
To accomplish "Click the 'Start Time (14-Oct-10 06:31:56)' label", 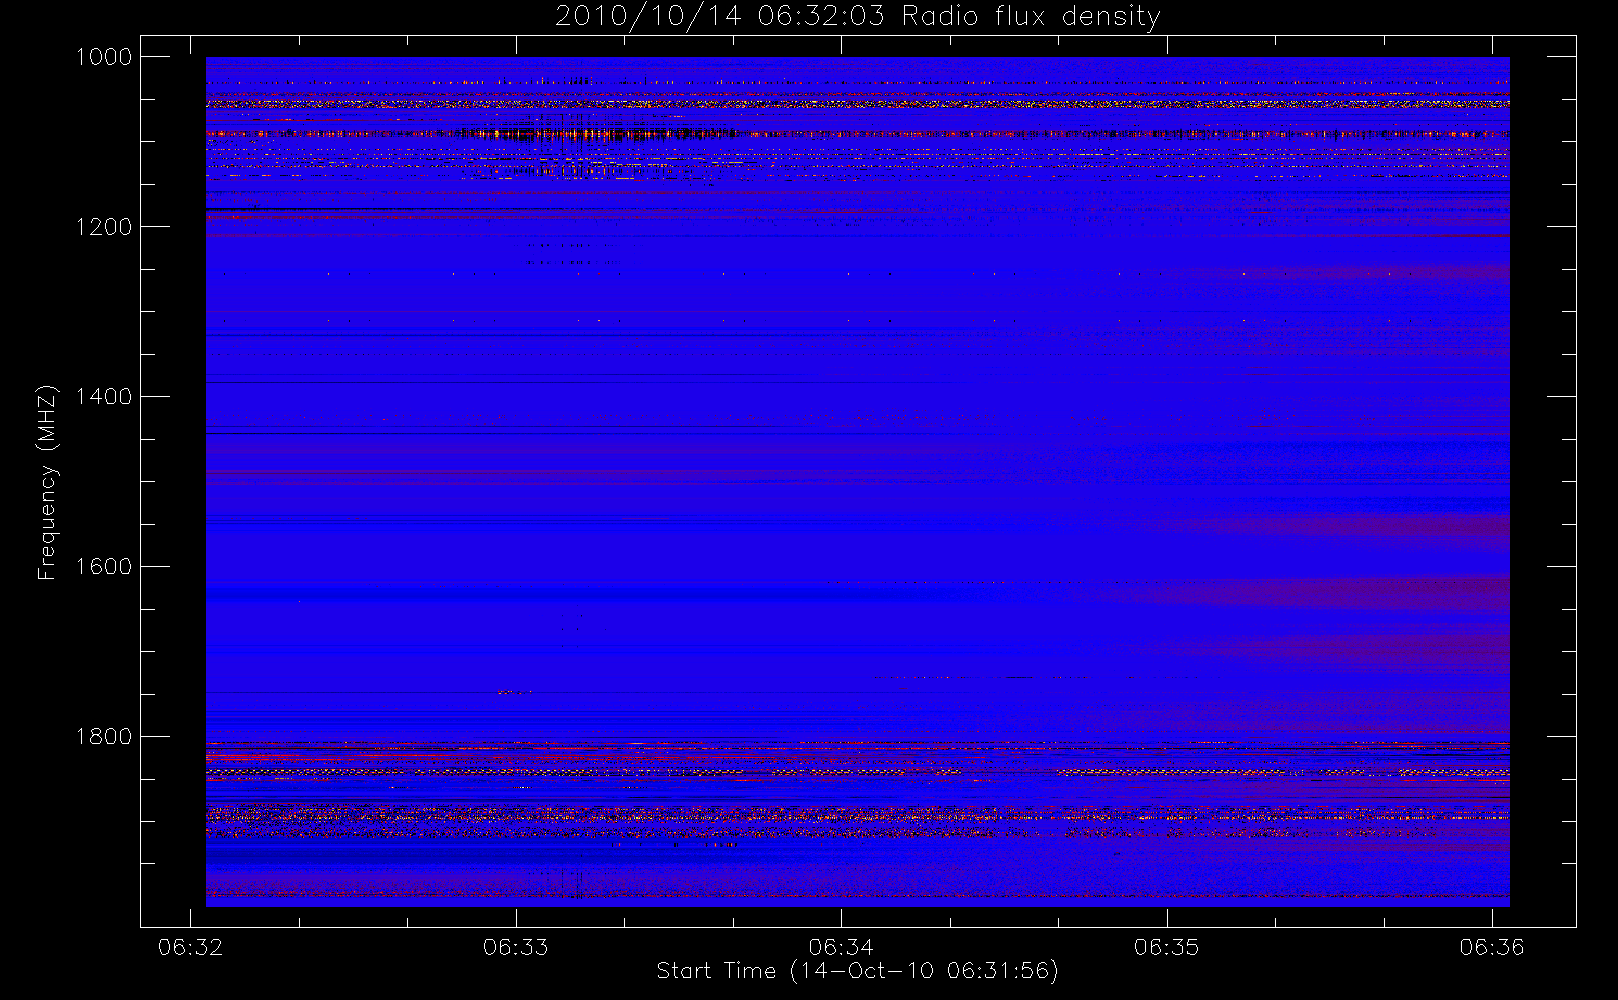I will [x=857, y=971].
